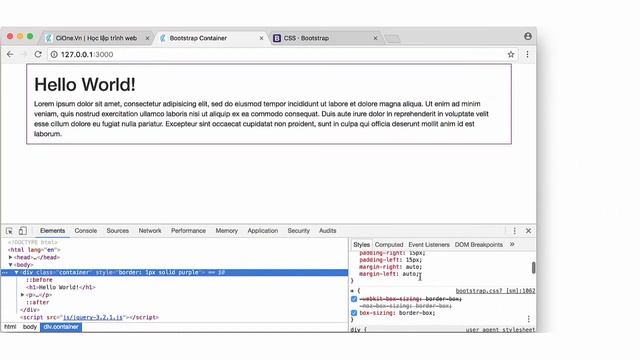Open the Performance panel tab
Screen dimensions: 640x360
pos(188,231)
